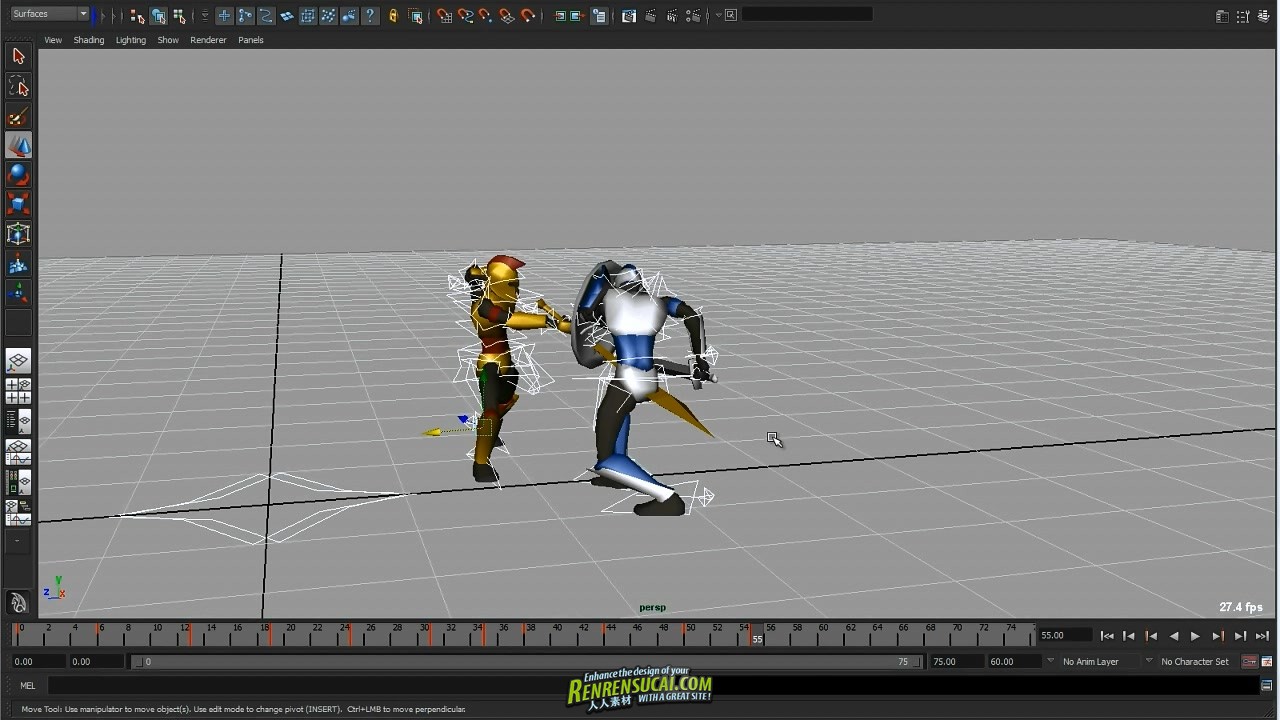
Task: Open the Lighting panel menu
Action: (x=130, y=40)
